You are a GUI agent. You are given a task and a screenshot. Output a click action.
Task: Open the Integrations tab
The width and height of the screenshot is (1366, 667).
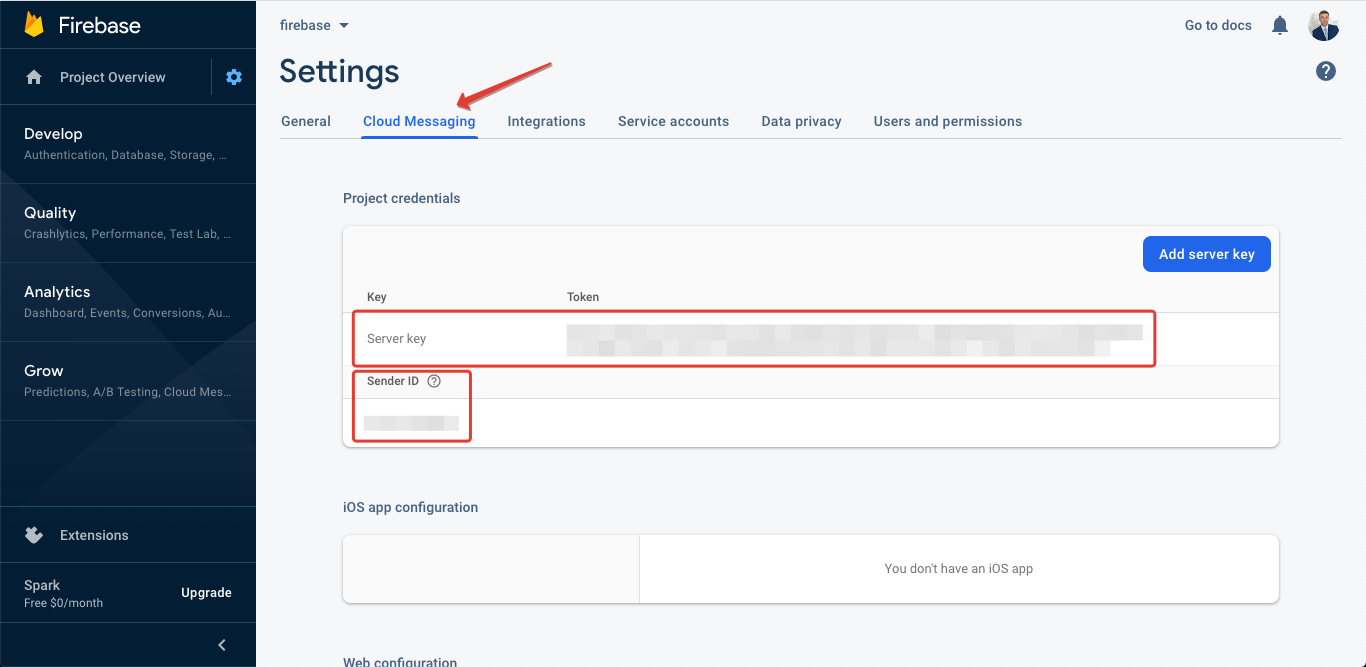pos(546,121)
